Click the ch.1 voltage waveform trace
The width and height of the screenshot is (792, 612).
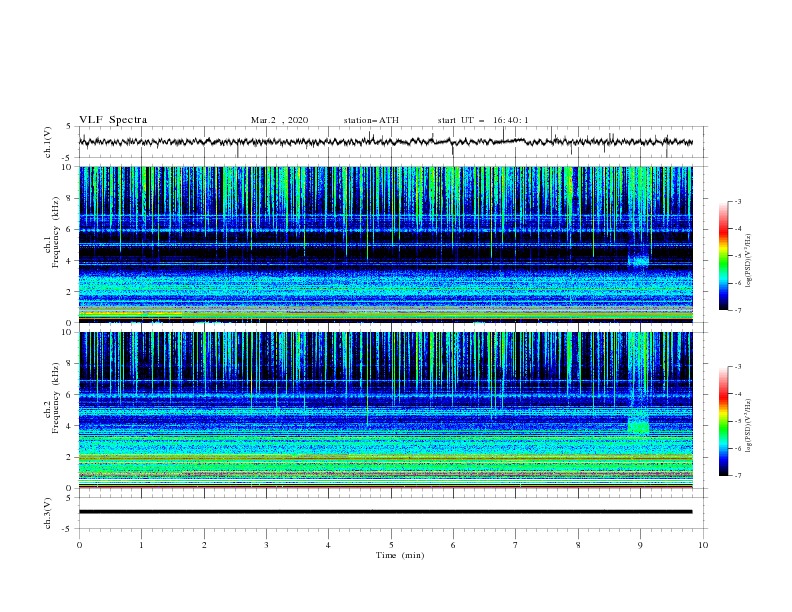[385, 142]
